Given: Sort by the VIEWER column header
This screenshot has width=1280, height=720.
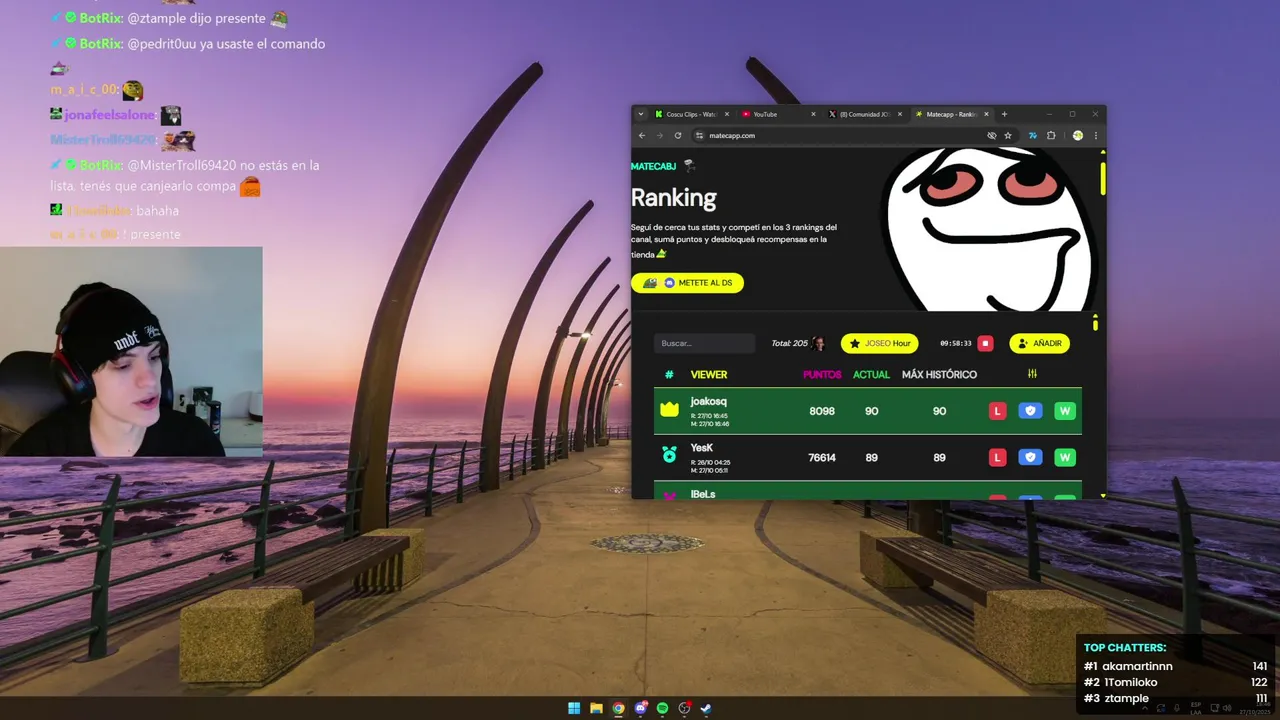Looking at the screenshot, I should (709, 374).
